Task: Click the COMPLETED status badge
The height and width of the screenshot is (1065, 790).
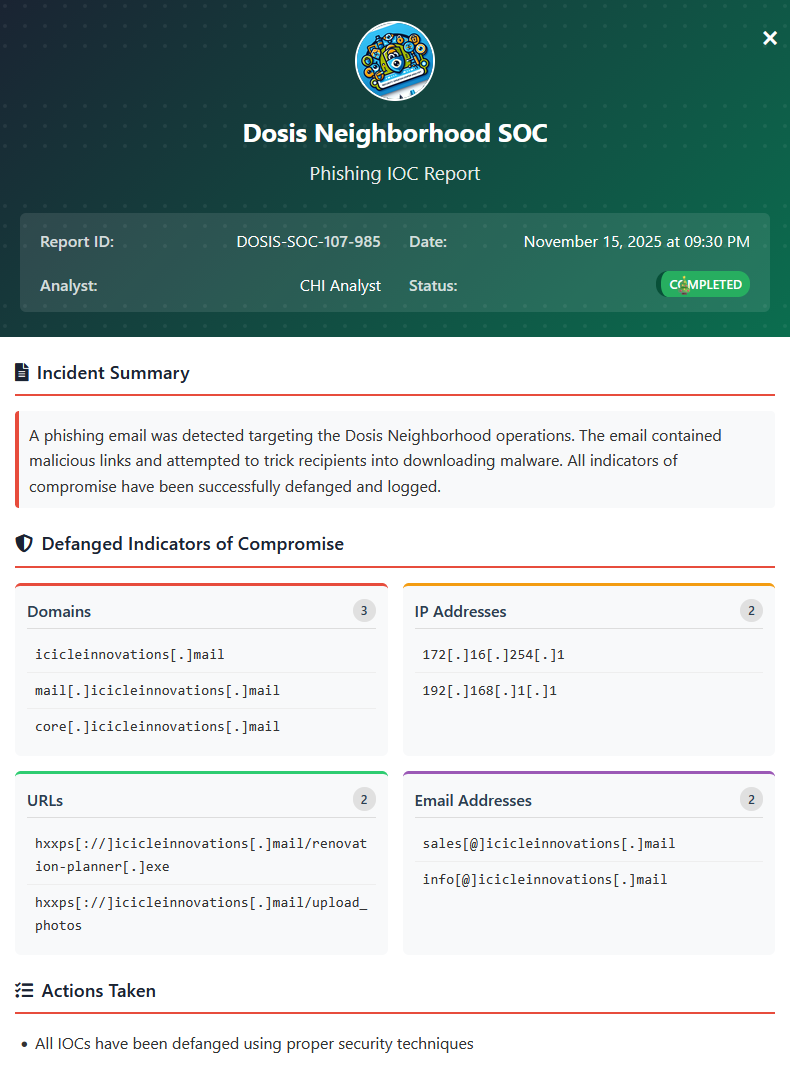Action: pos(704,285)
